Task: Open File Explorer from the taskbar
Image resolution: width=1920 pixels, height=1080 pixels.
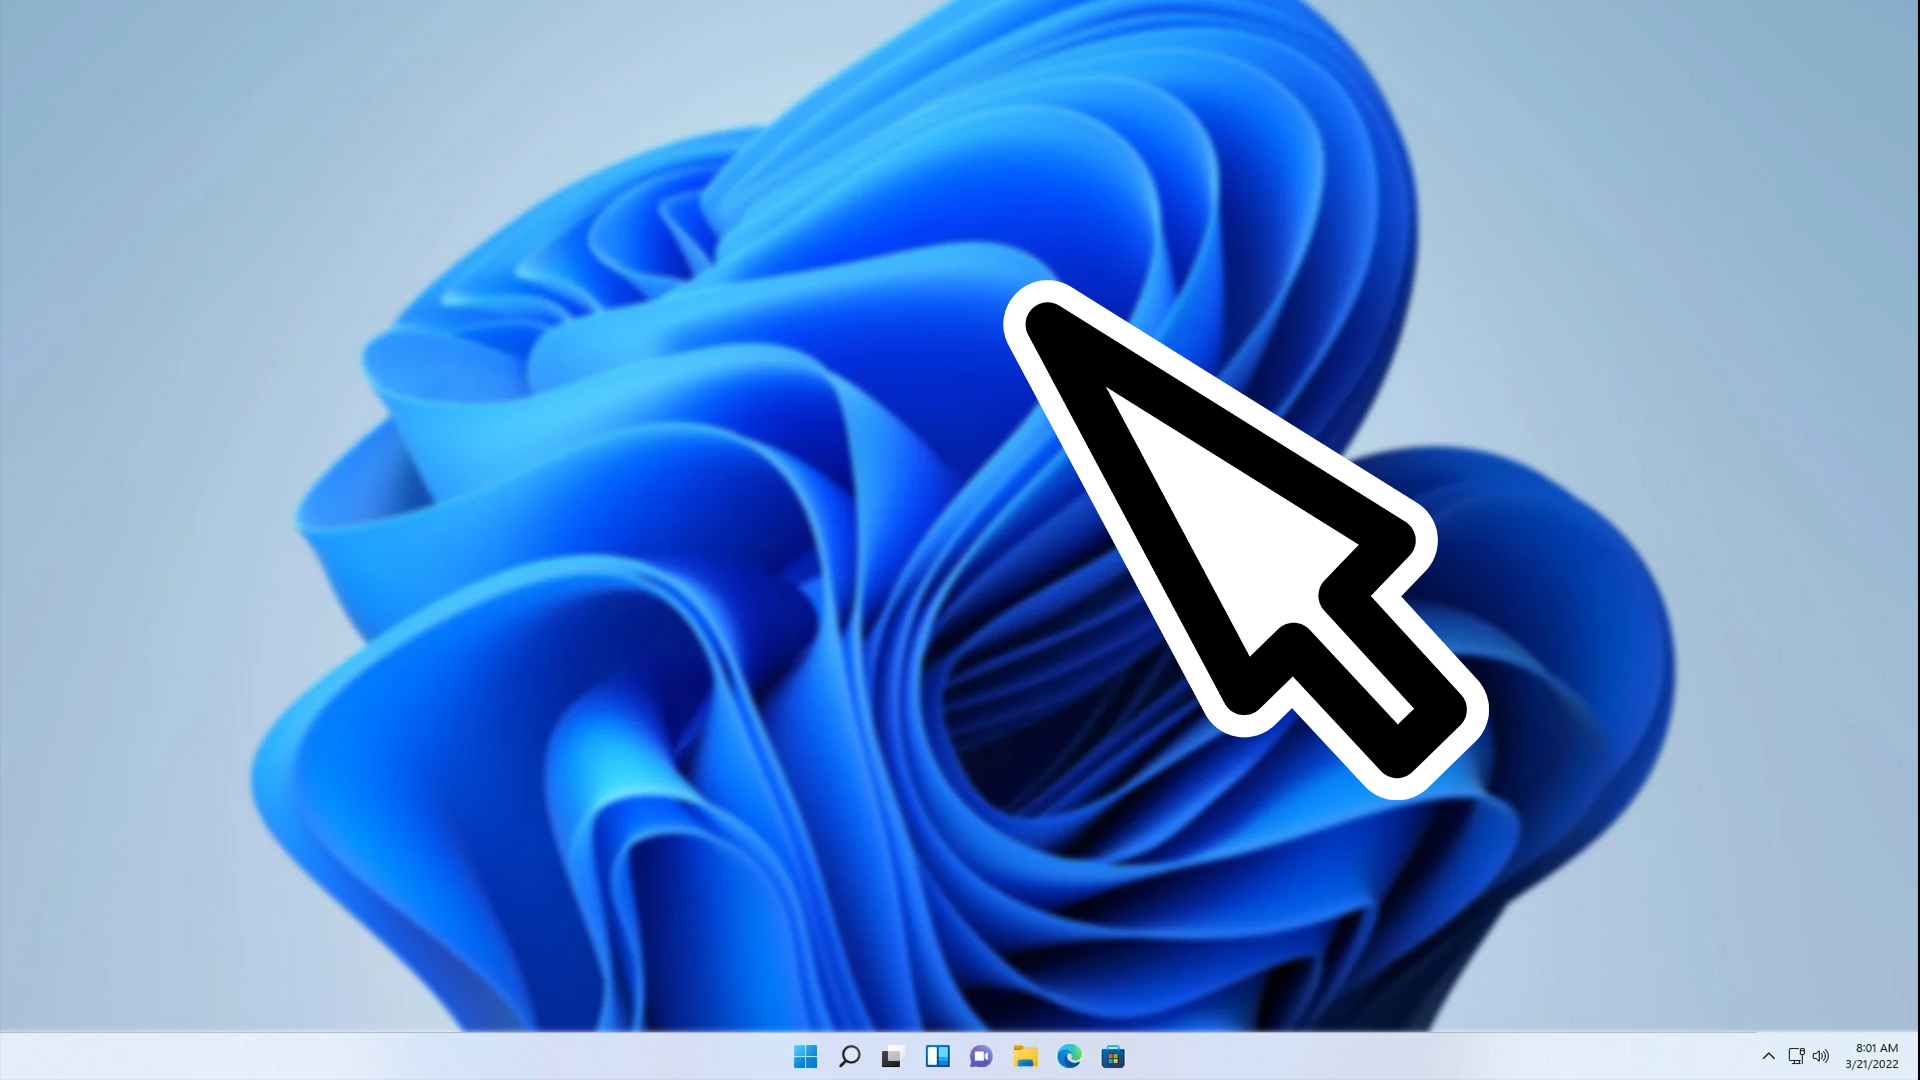Action: [x=1025, y=1056]
